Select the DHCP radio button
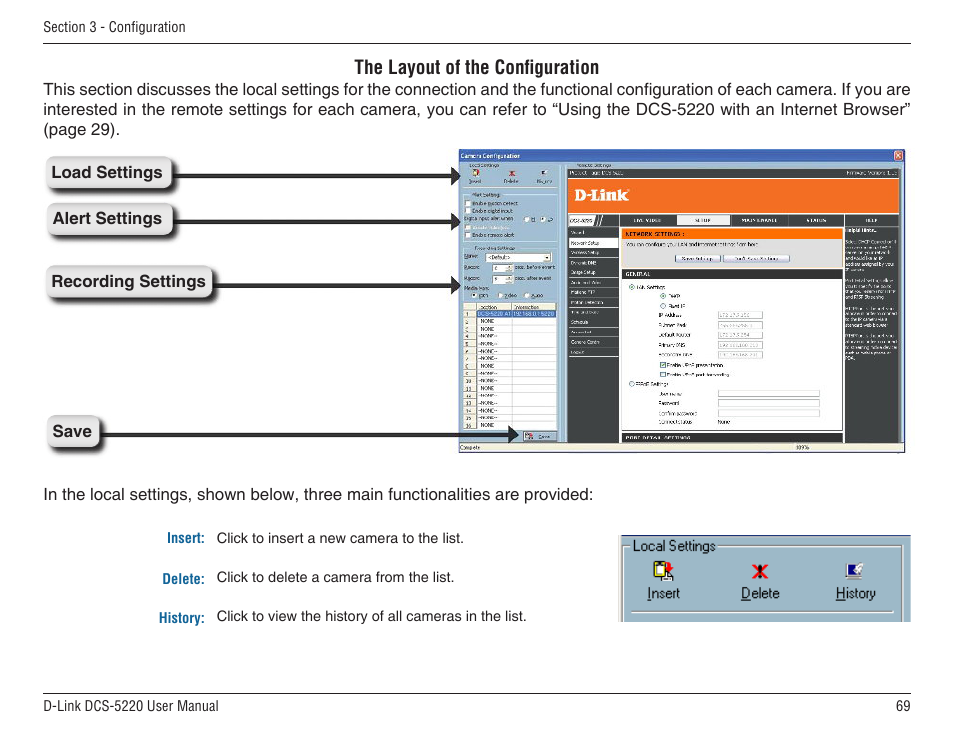The width and height of the screenshot is (954, 738). point(663,296)
